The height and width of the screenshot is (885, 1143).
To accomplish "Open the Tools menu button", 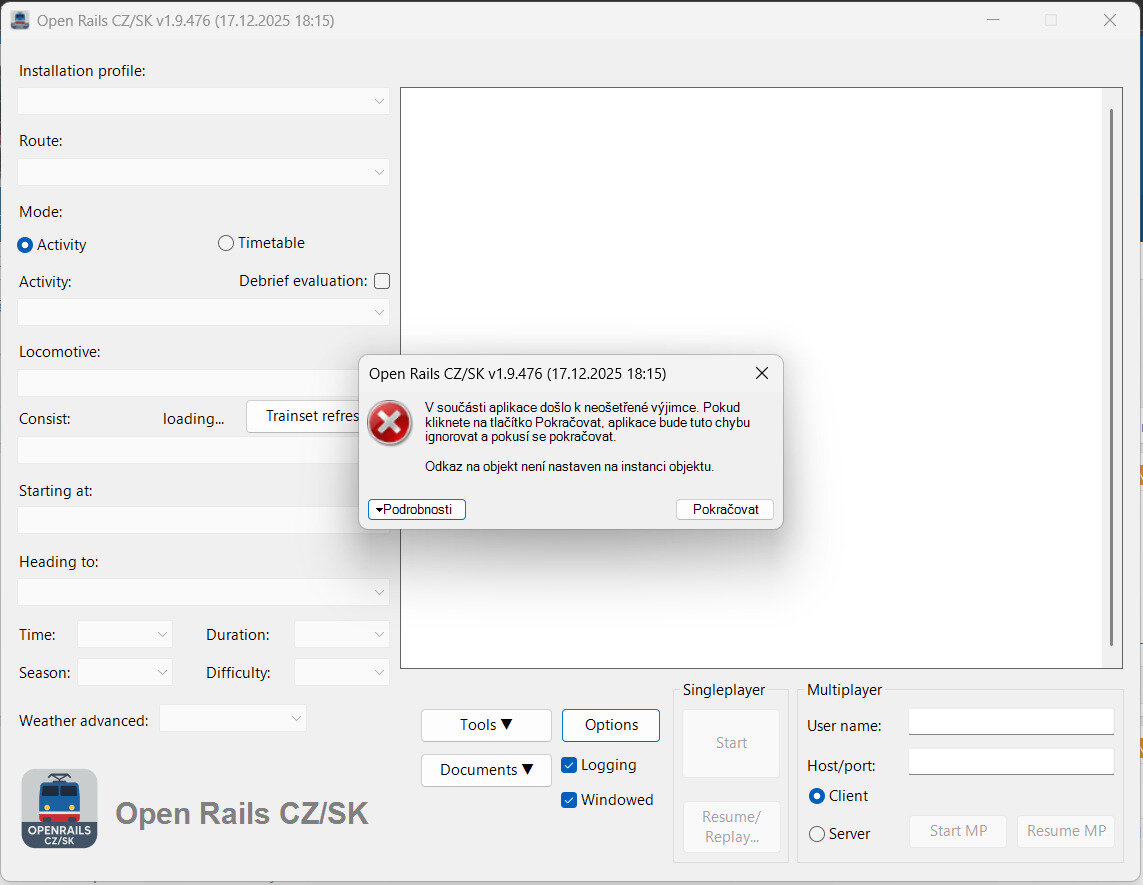I will 486,725.
